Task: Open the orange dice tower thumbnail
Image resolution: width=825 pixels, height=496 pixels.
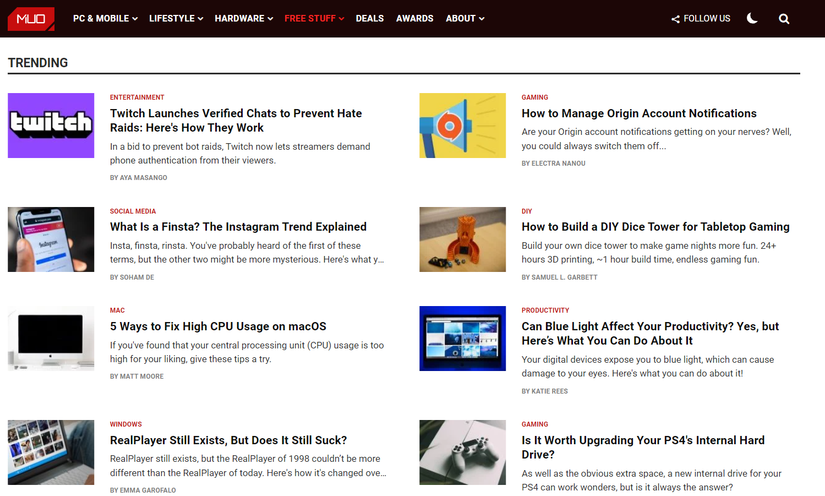Action: [x=462, y=239]
